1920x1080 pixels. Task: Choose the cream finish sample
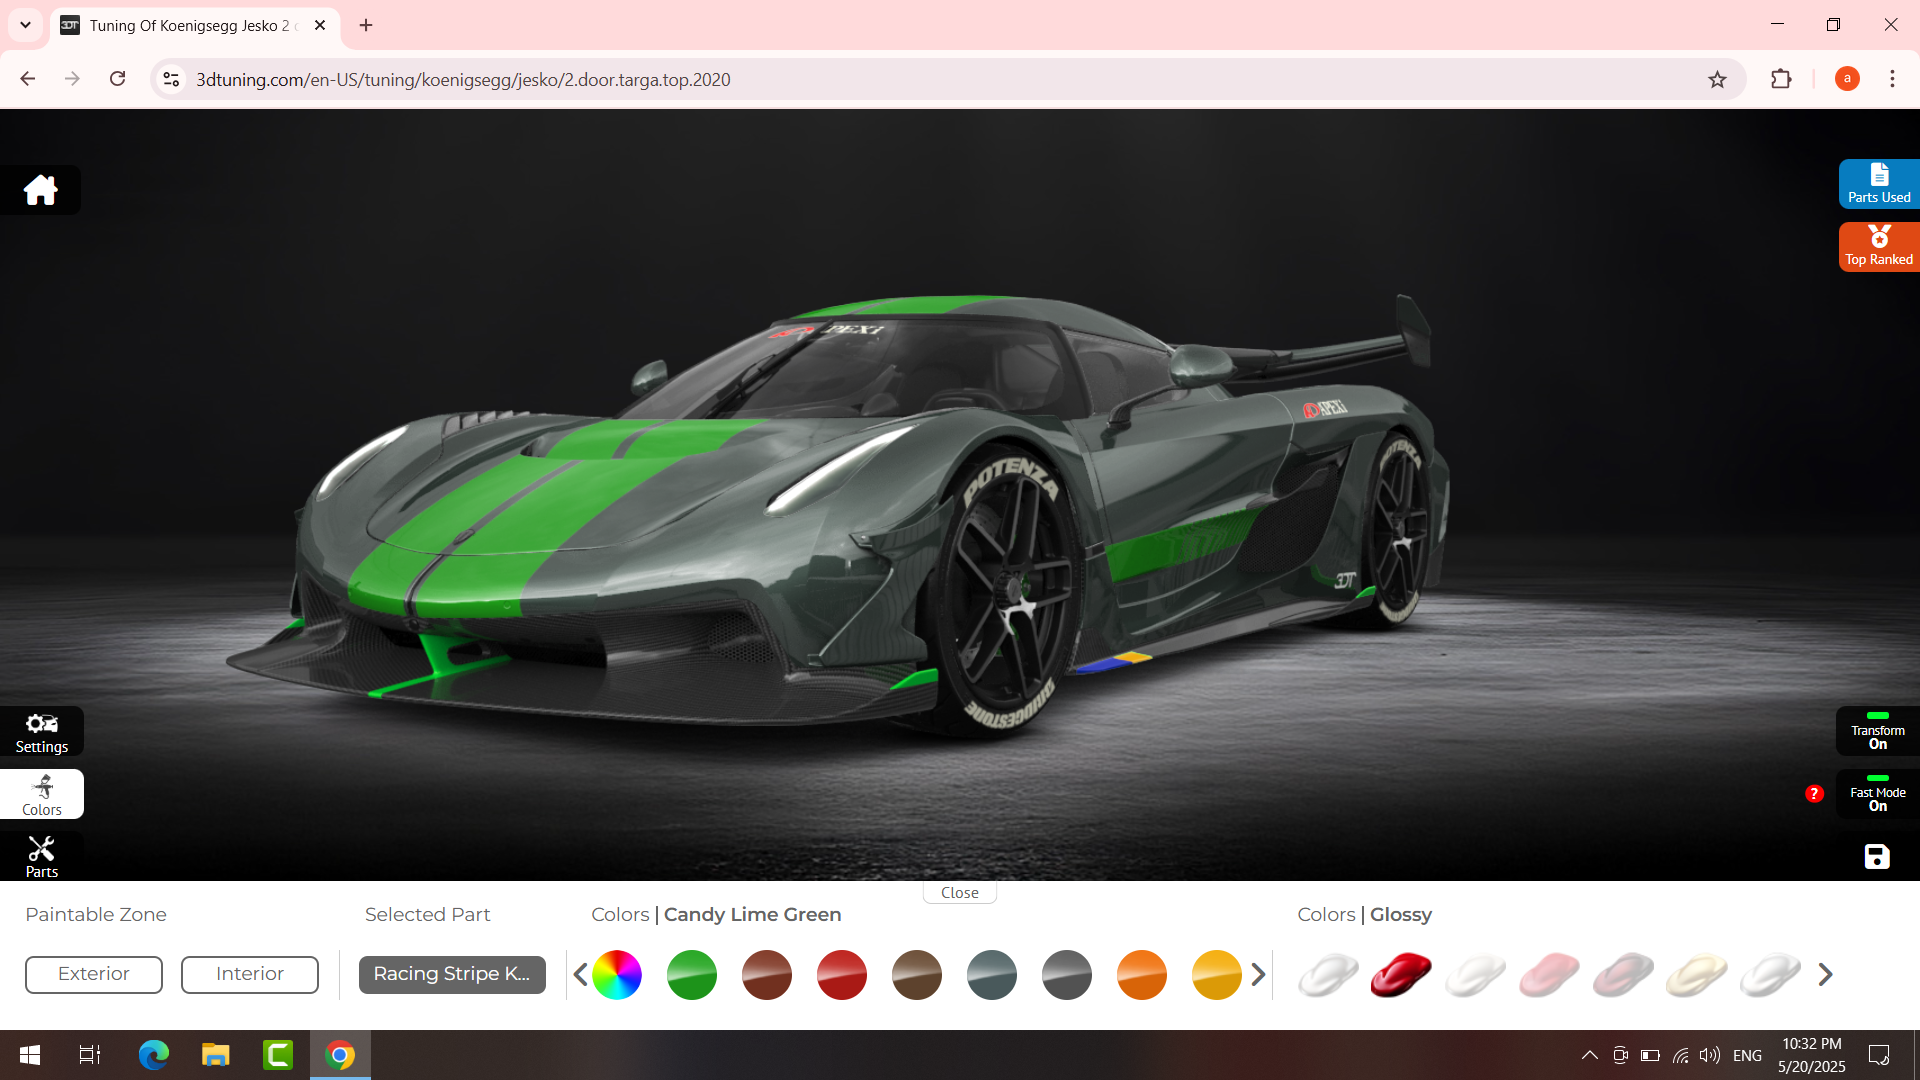click(1697, 975)
